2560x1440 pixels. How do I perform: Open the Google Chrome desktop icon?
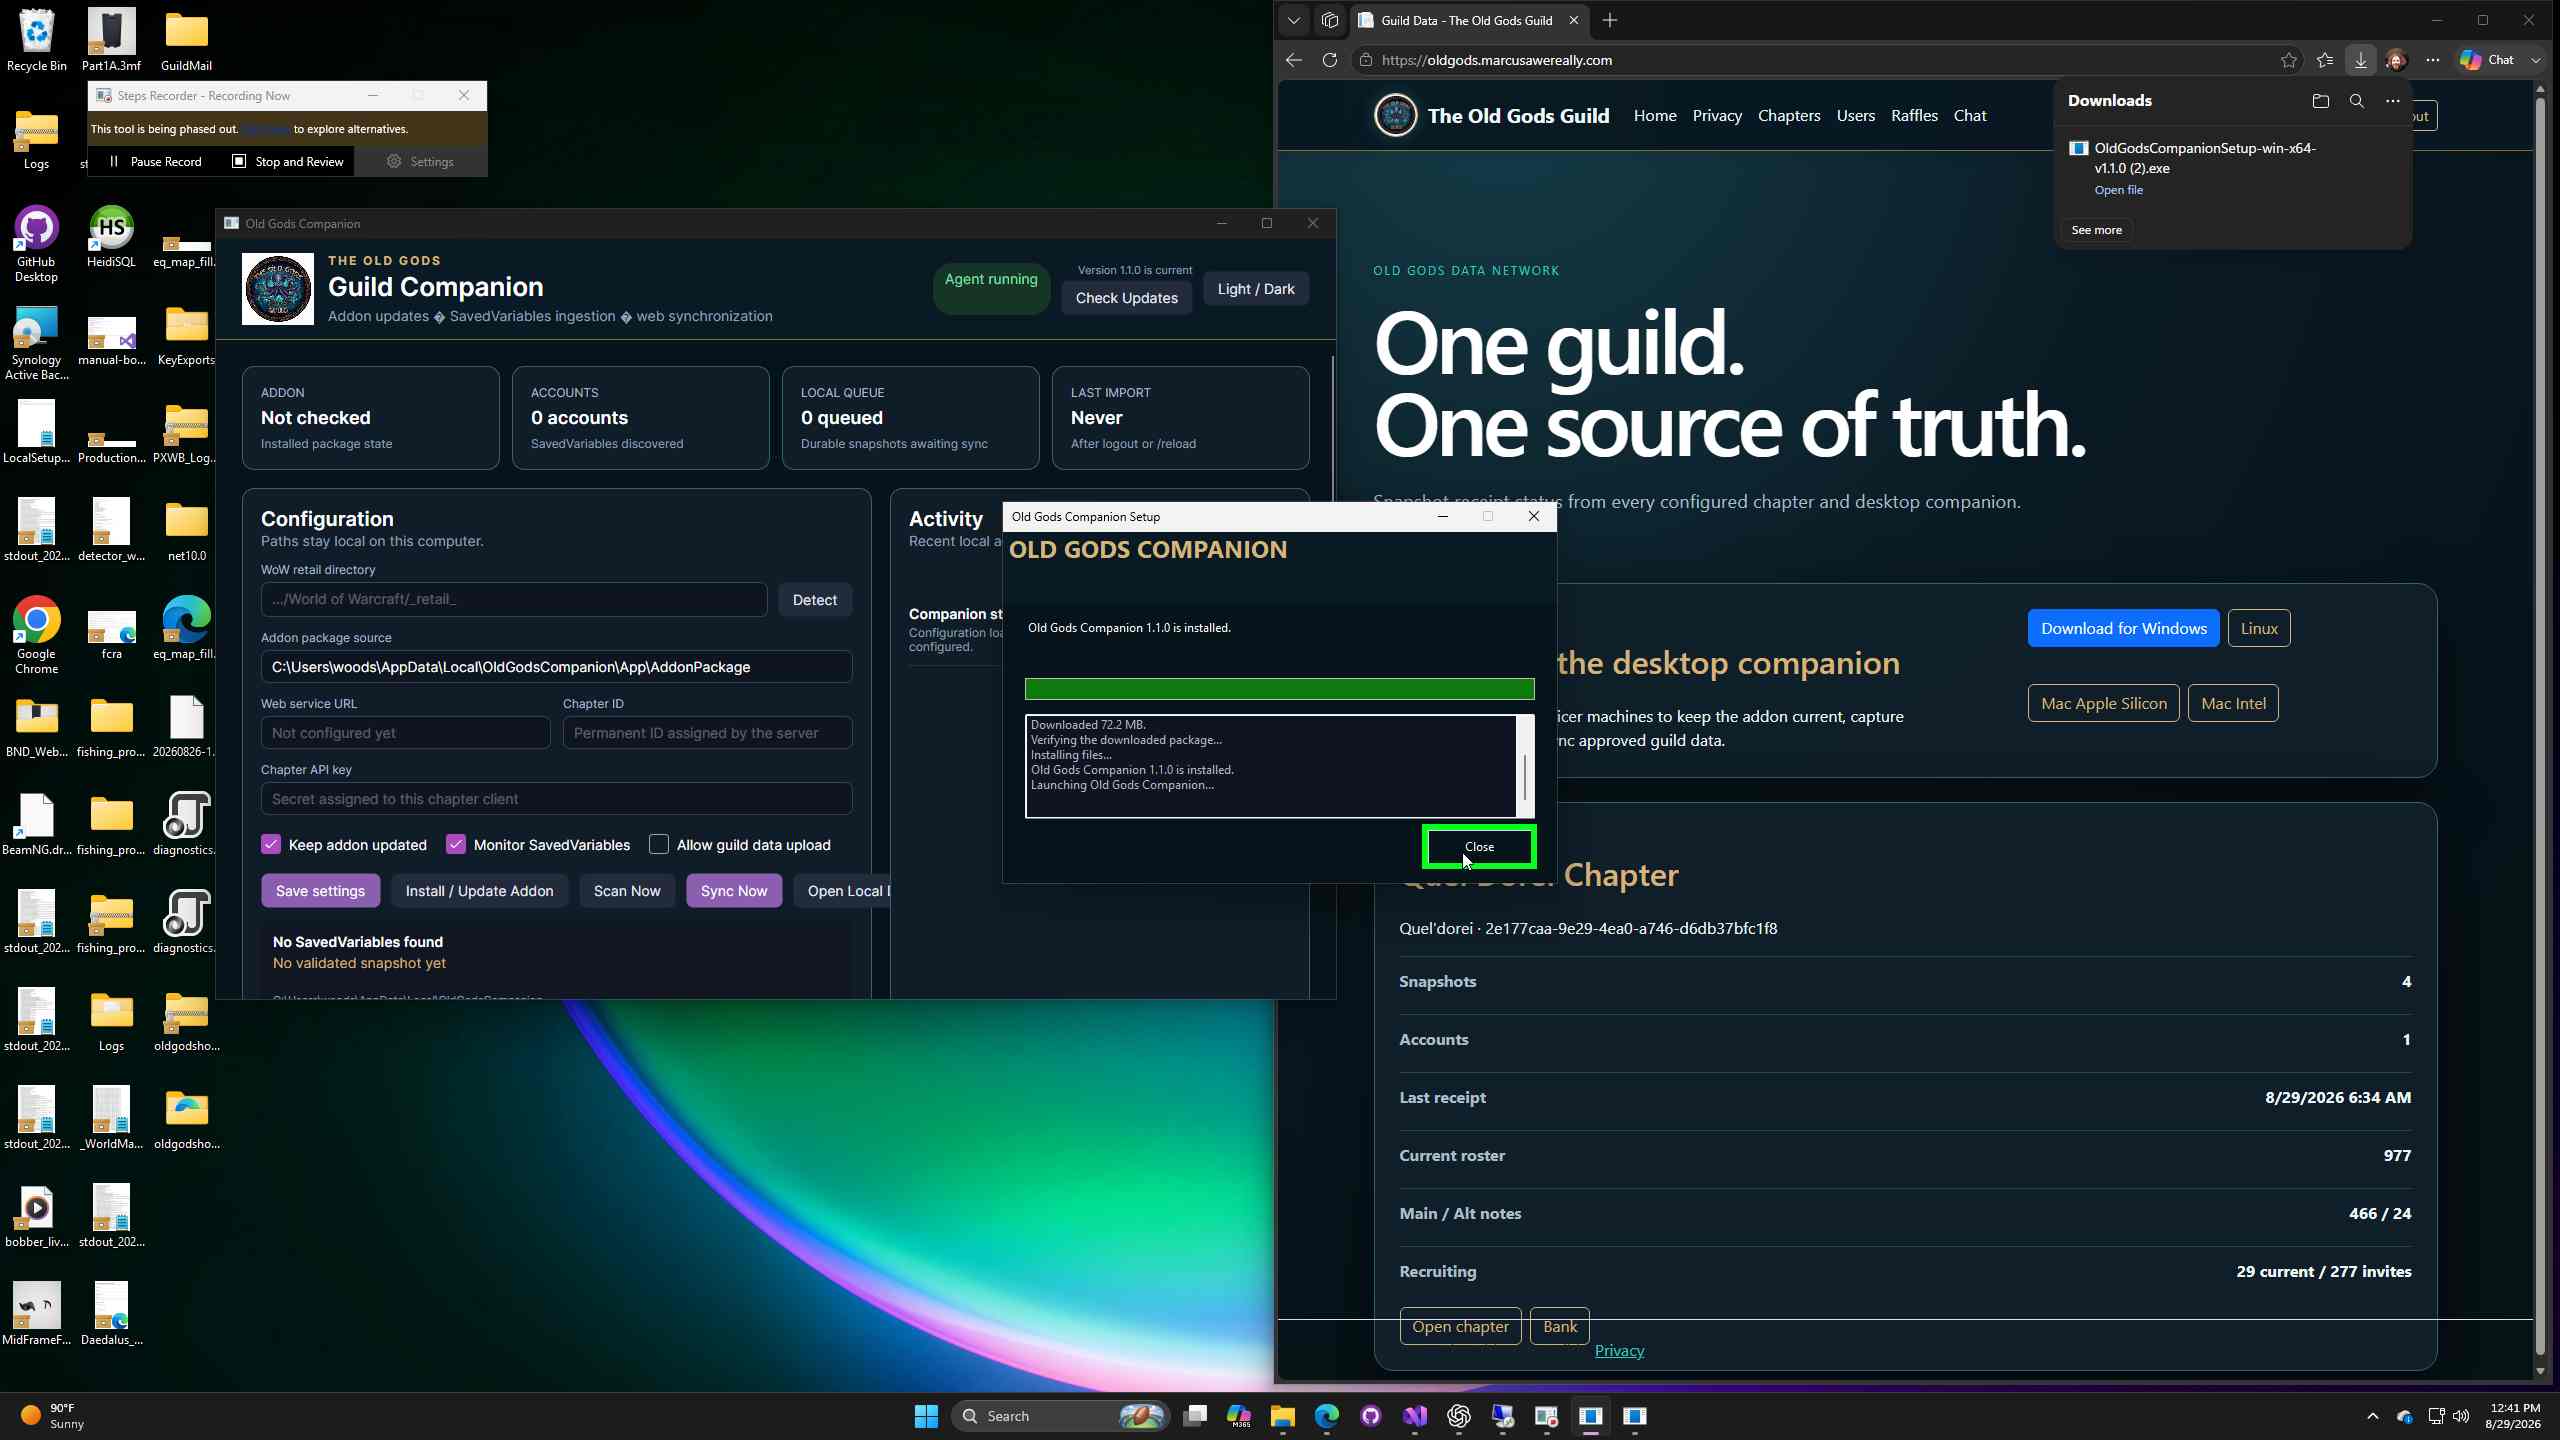point(36,636)
